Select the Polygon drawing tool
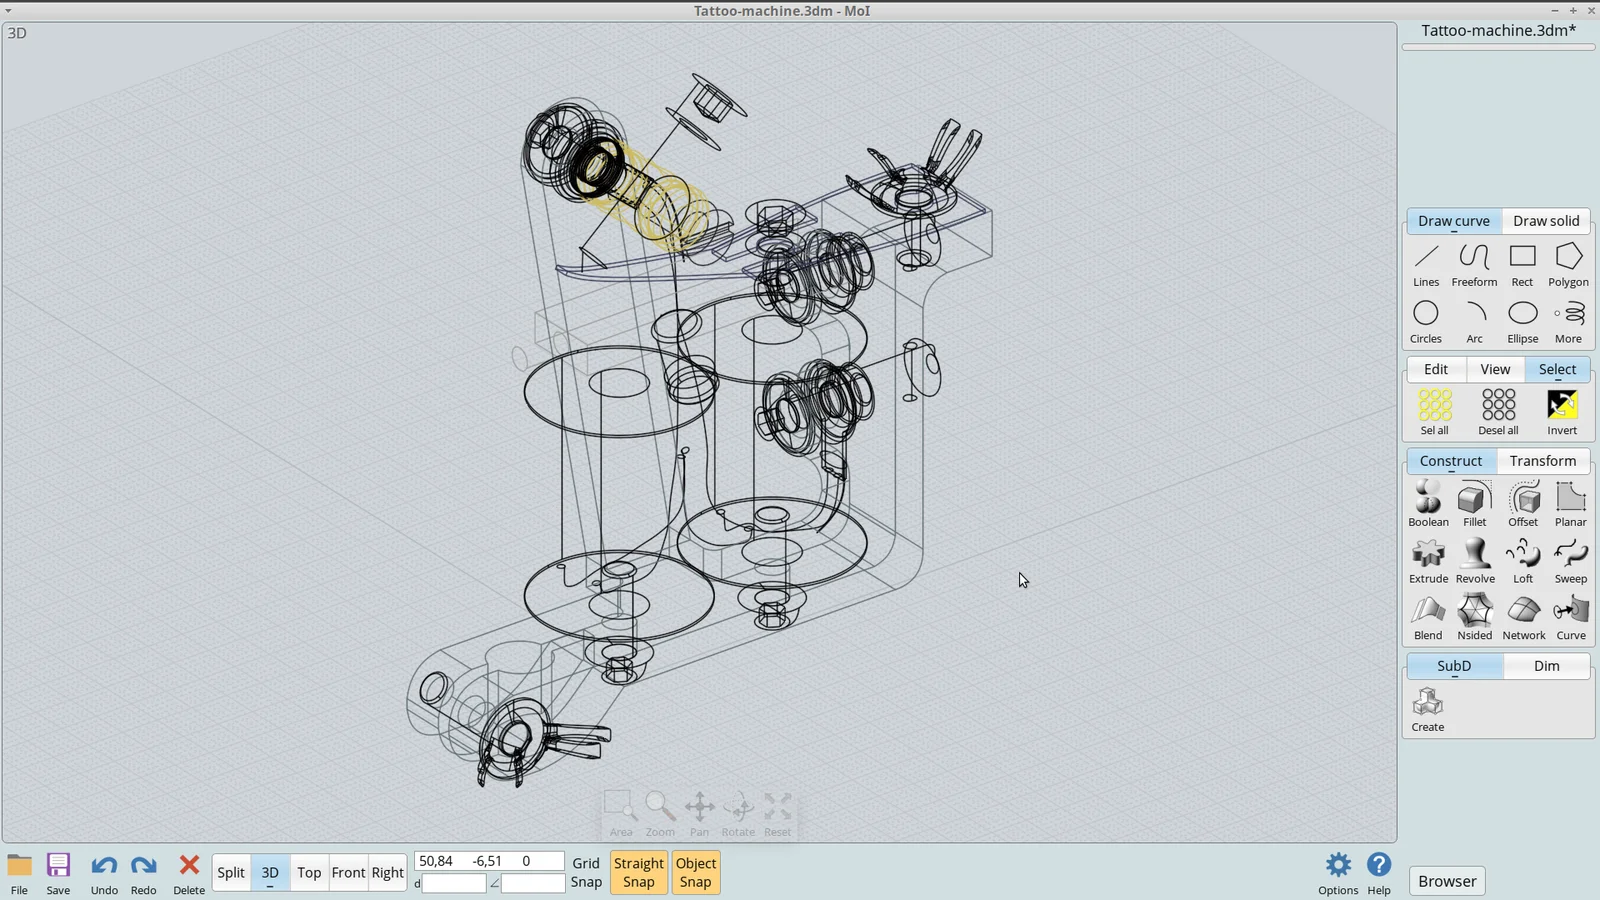The width and height of the screenshot is (1600, 900). 1568,263
